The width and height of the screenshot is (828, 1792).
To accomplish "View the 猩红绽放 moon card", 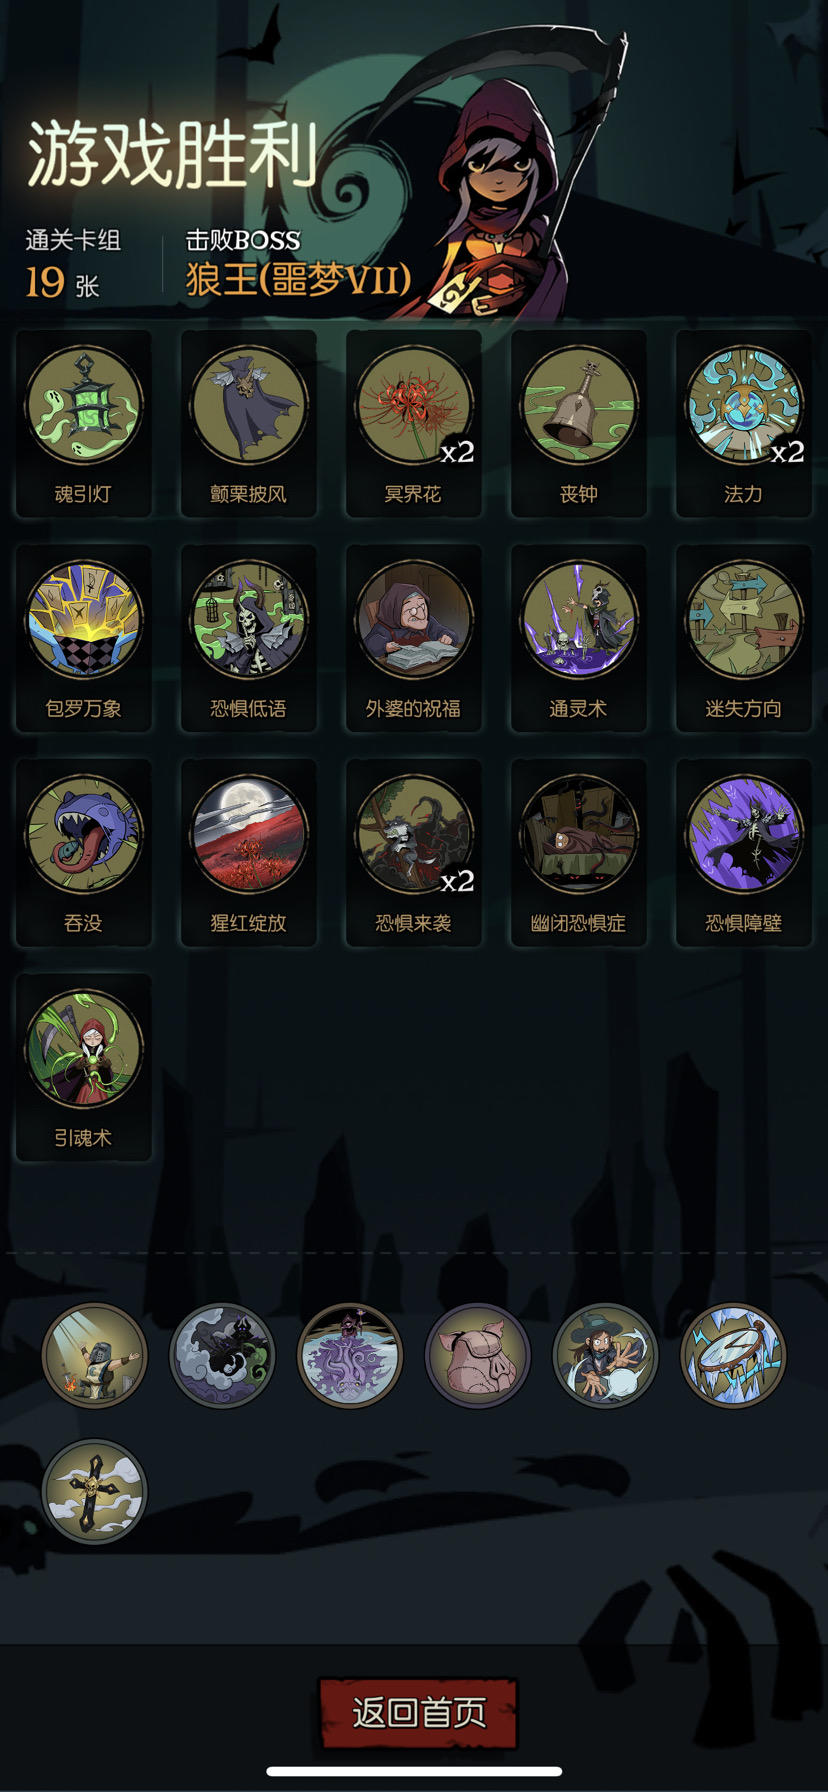I will point(249,853).
